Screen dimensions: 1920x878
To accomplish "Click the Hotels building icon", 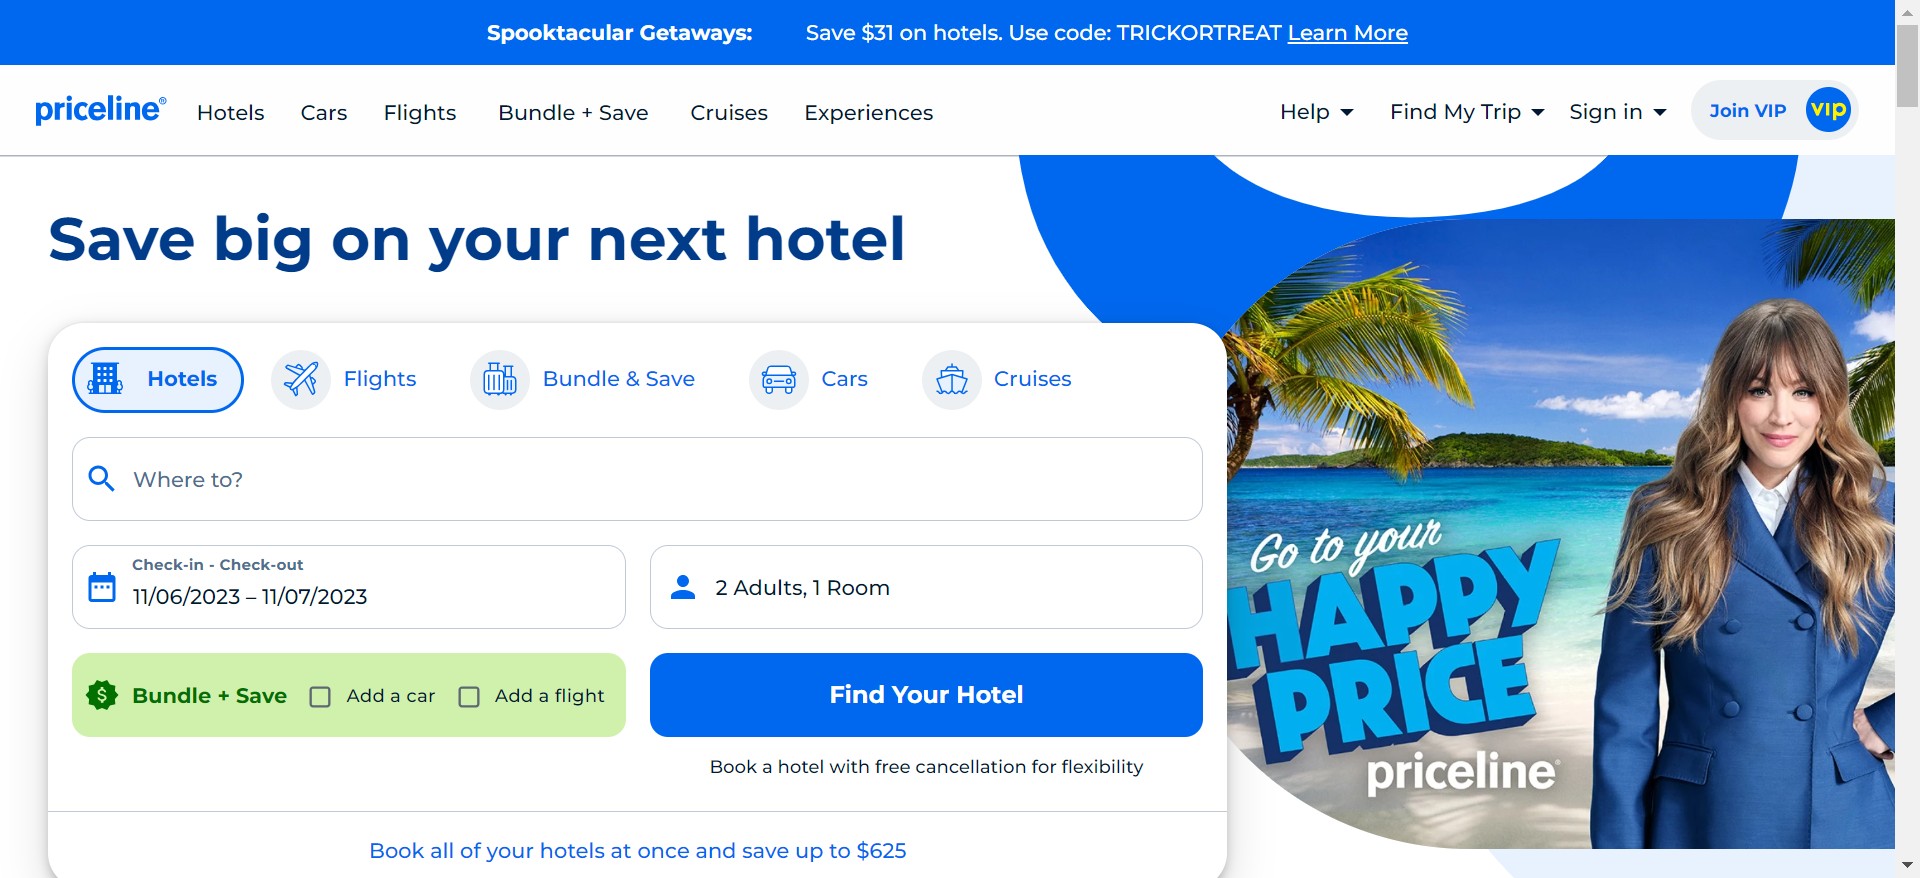I will pyautogui.click(x=105, y=379).
